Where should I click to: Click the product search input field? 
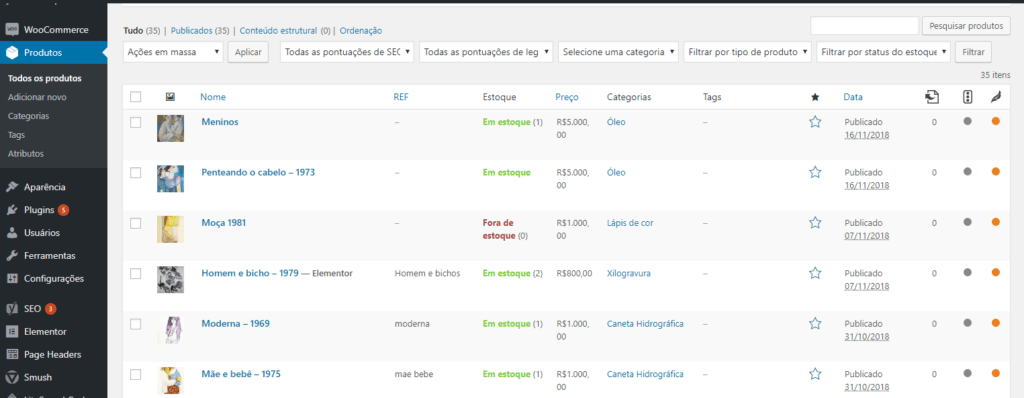pos(865,25)
